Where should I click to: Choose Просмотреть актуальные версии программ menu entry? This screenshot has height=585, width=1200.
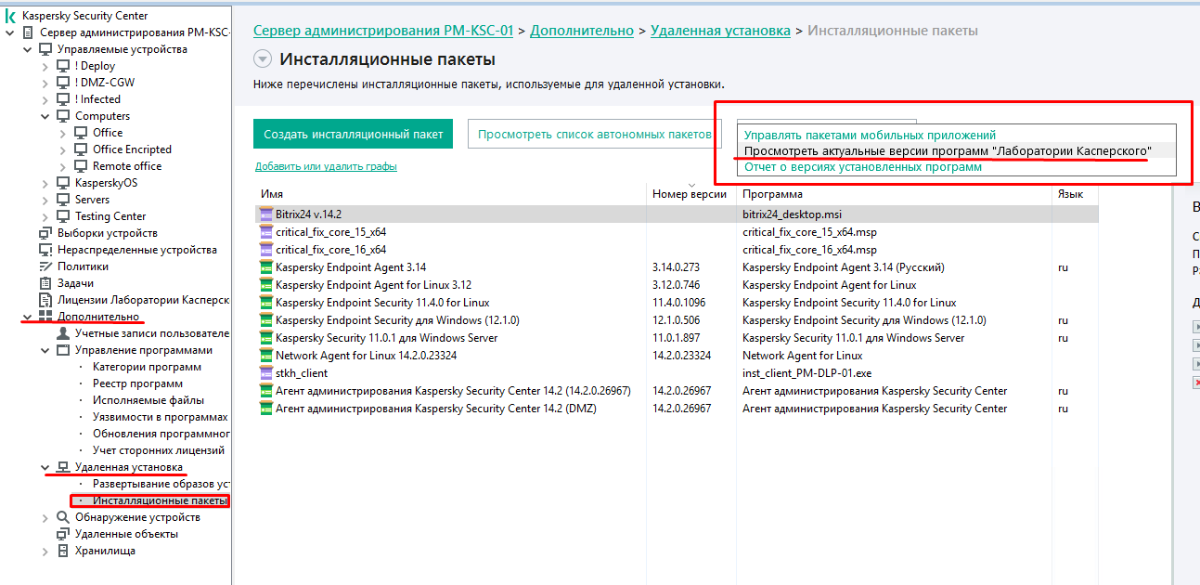(x=947, y=150)
